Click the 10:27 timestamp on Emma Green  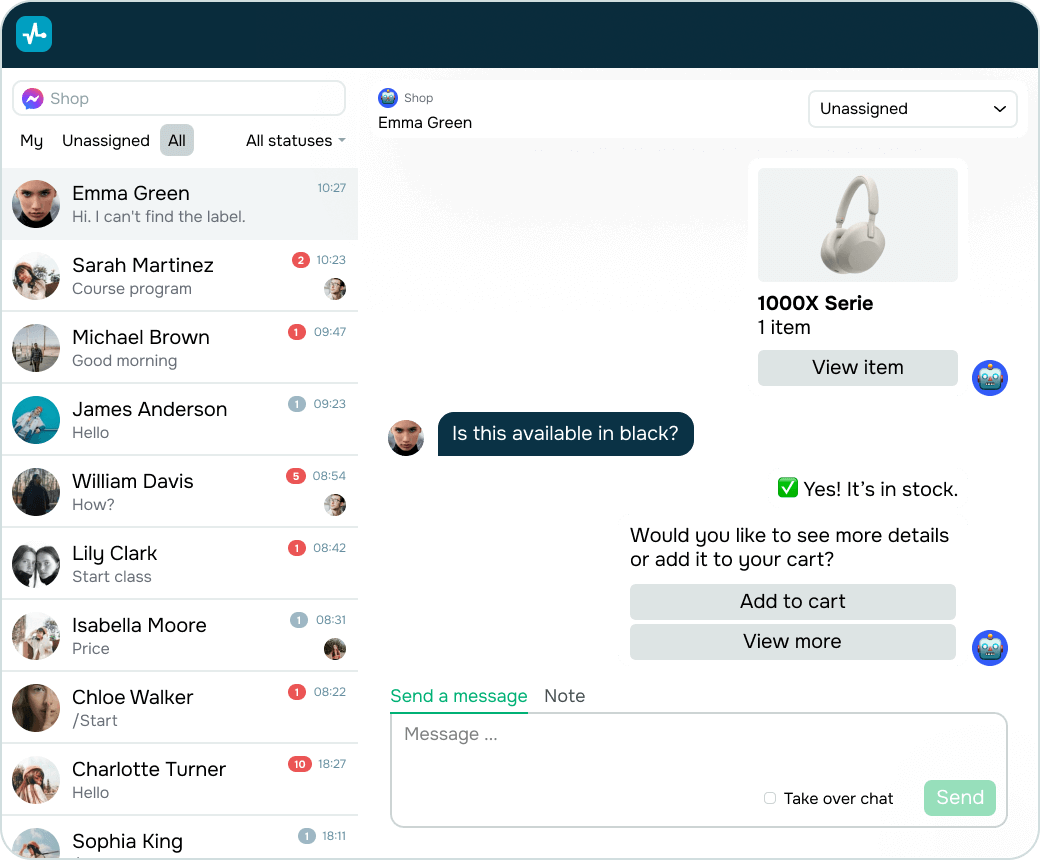(332, 188)
